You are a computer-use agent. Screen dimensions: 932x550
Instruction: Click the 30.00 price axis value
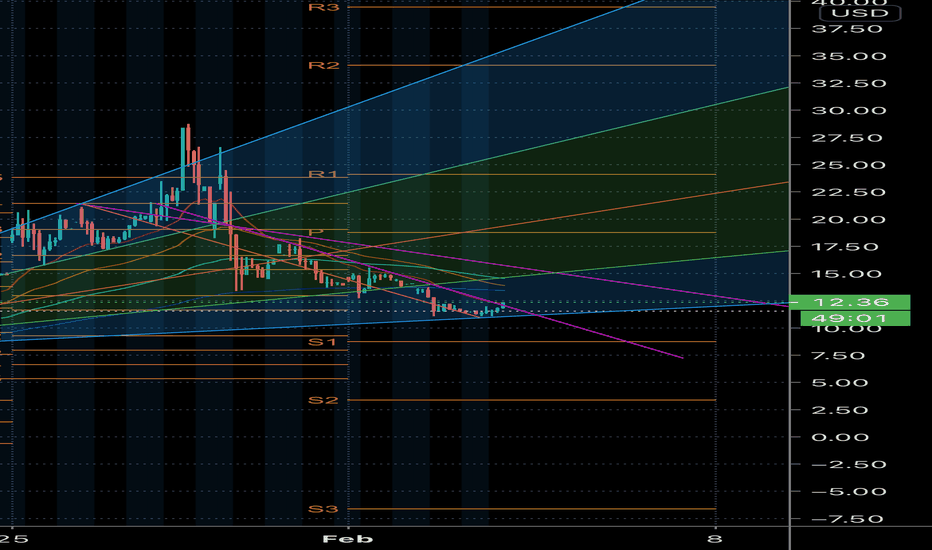pos(849,111)
